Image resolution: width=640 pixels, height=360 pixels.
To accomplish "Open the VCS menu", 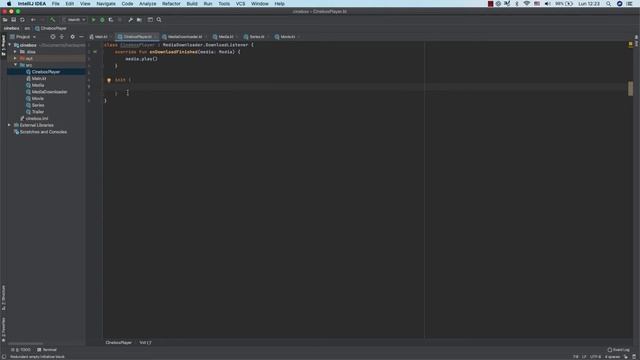I will (240, 4).
